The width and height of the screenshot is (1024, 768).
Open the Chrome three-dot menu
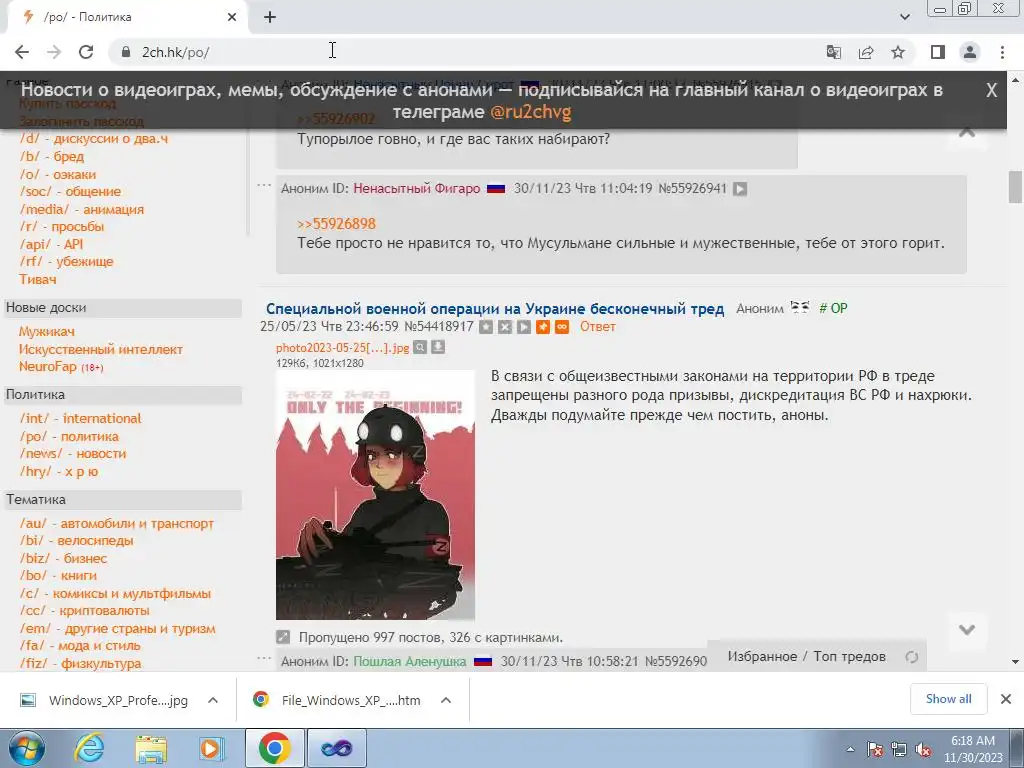[x=1002, y=52]
